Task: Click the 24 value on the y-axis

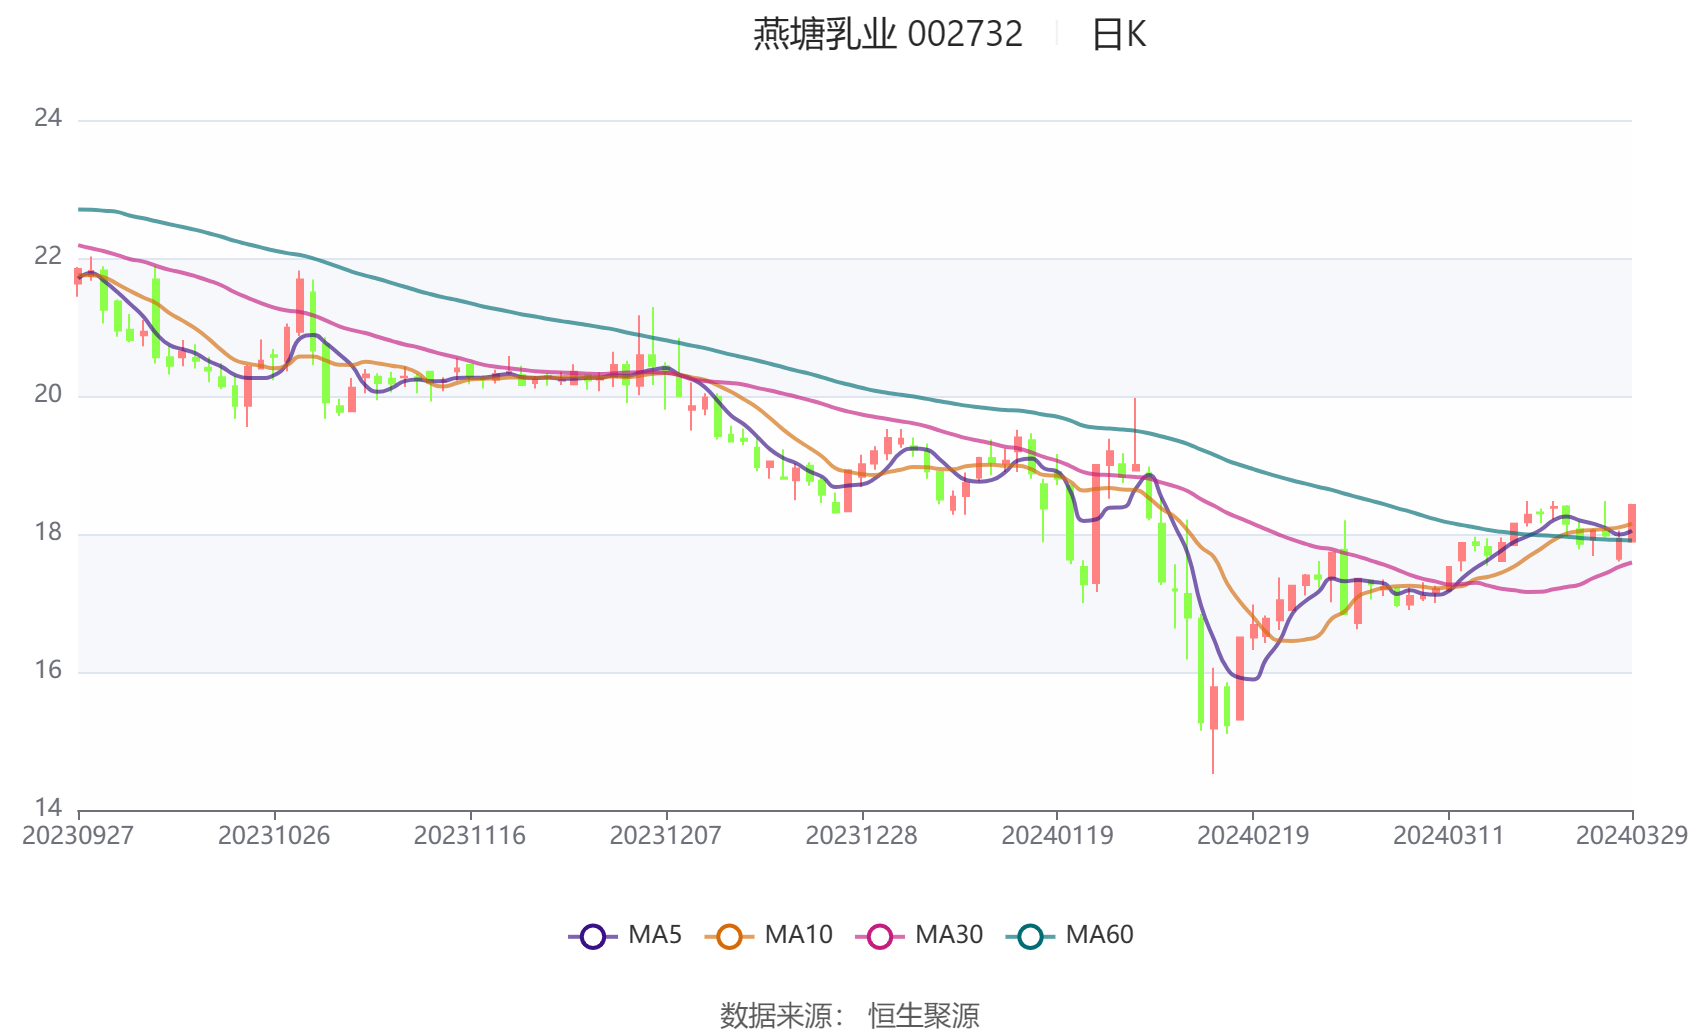Action: (48, 118)
